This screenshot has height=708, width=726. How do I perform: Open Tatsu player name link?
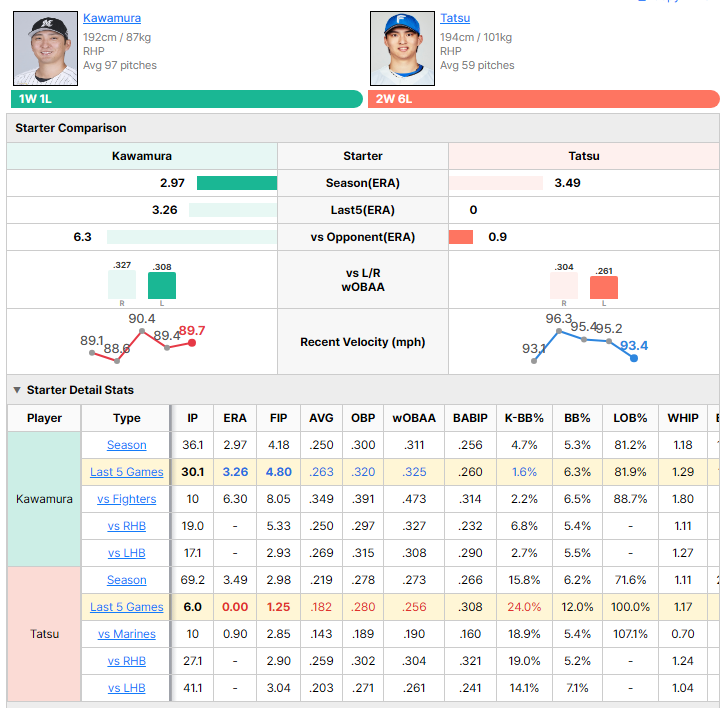point(455,18)
